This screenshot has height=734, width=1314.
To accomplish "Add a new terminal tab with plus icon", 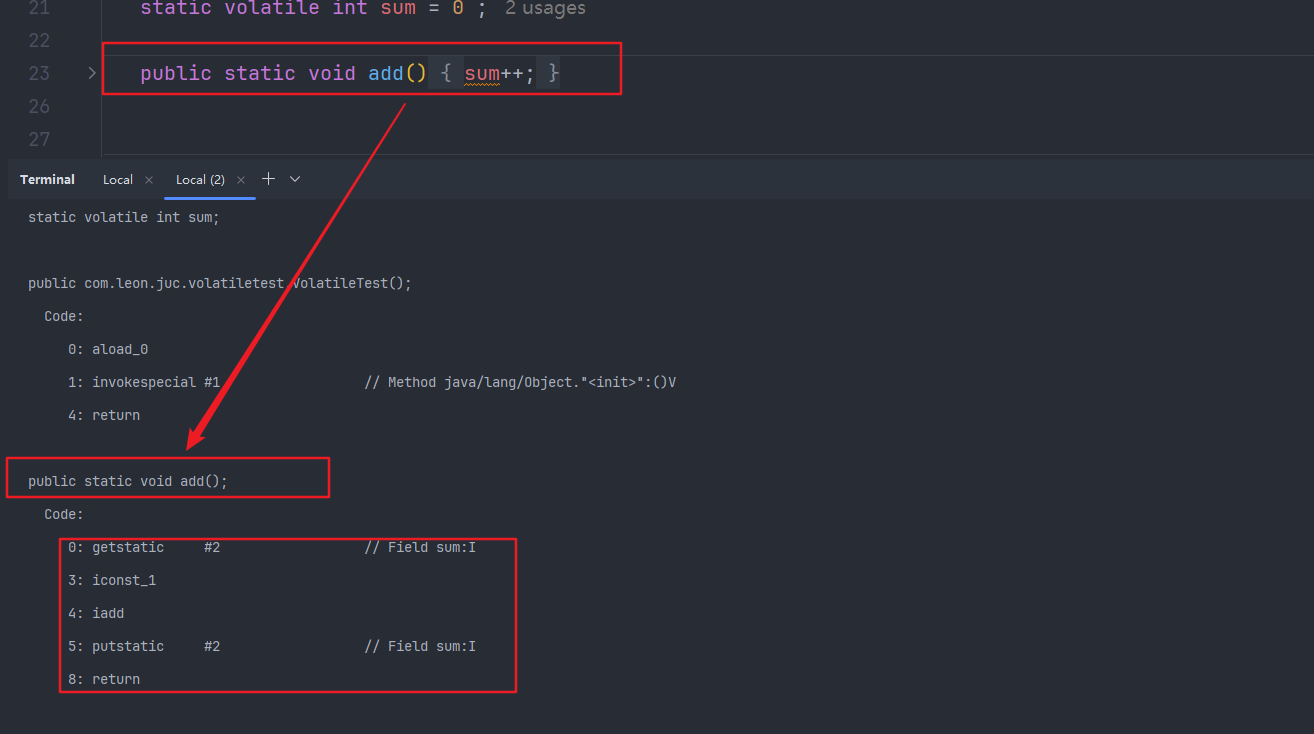I will point(268,179).
